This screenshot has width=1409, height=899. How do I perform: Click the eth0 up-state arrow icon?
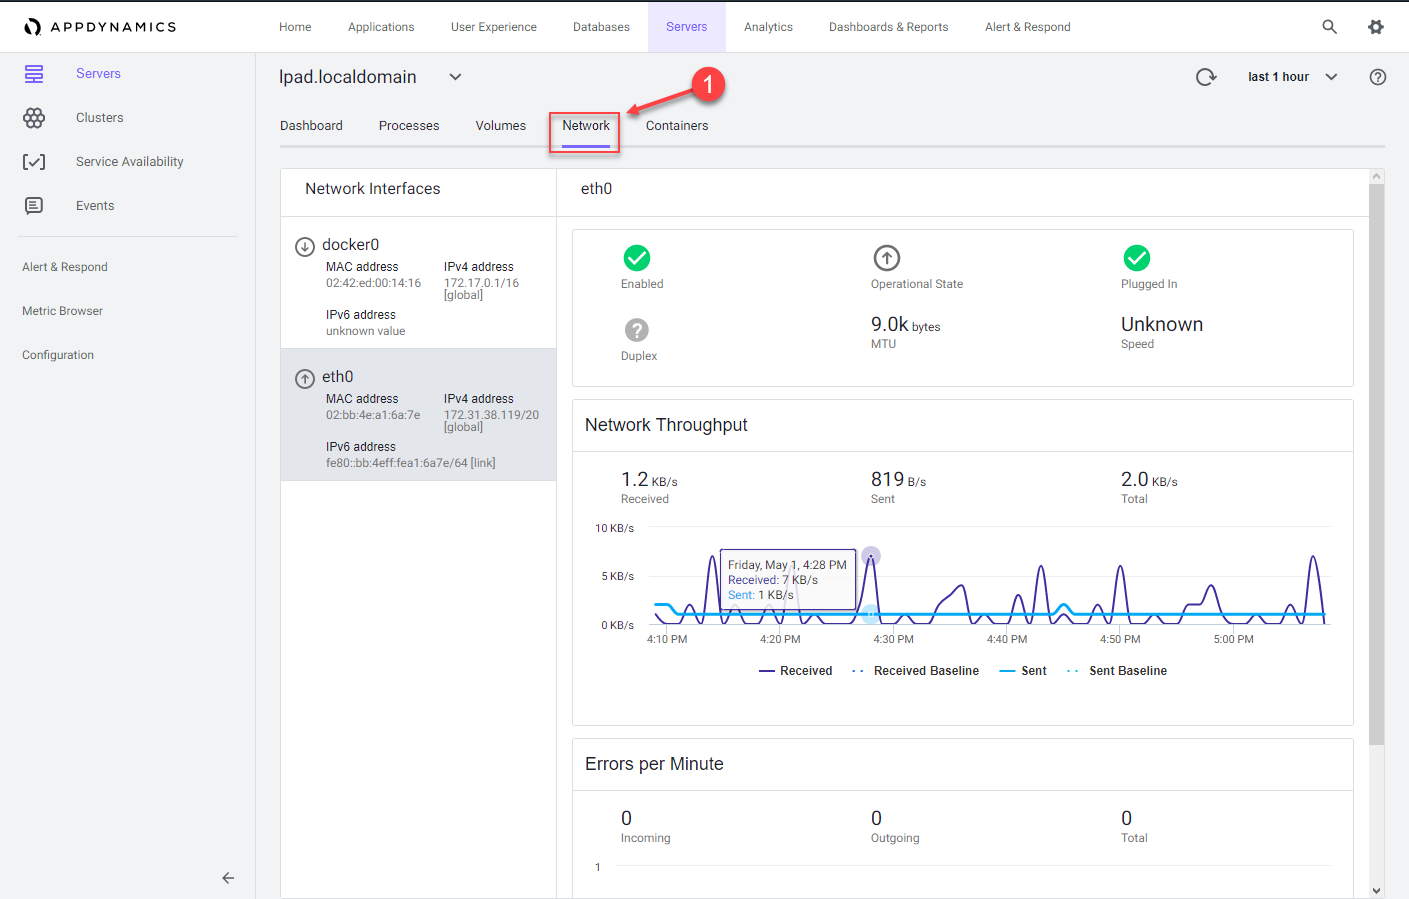click(x=305, y=379)
